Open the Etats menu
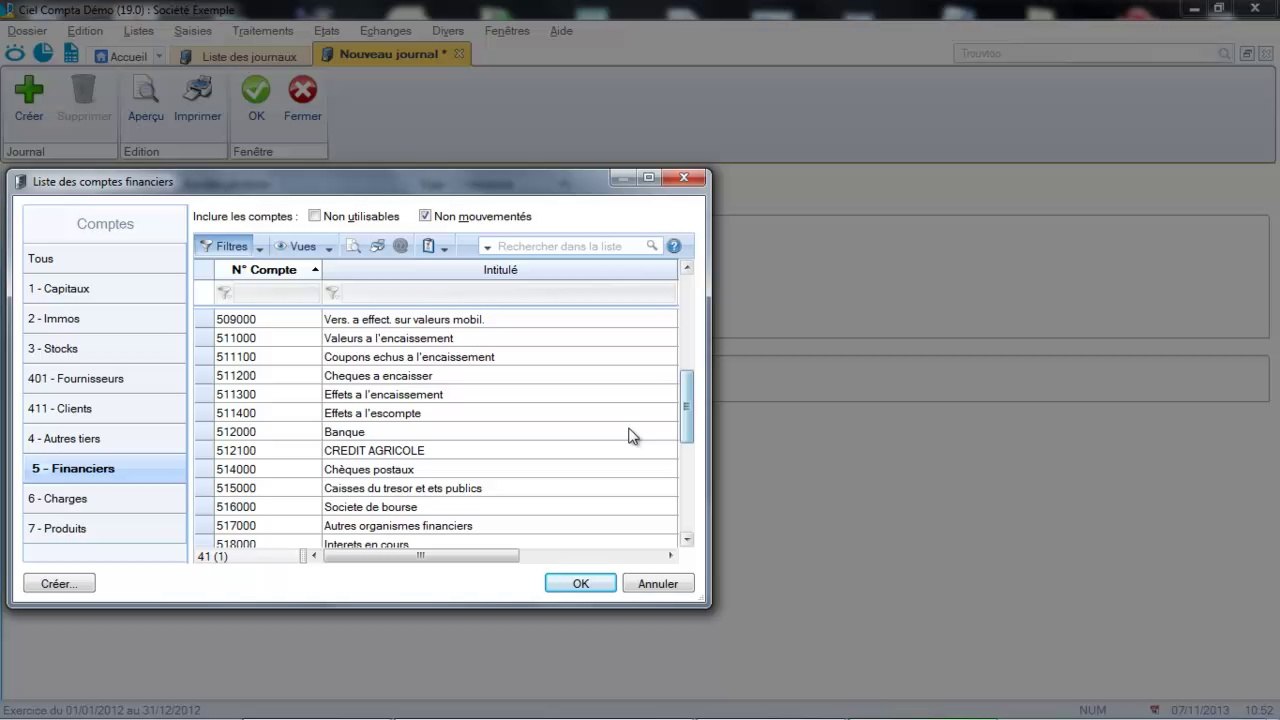The image size is (1280, 720). (x=326, y=31)
